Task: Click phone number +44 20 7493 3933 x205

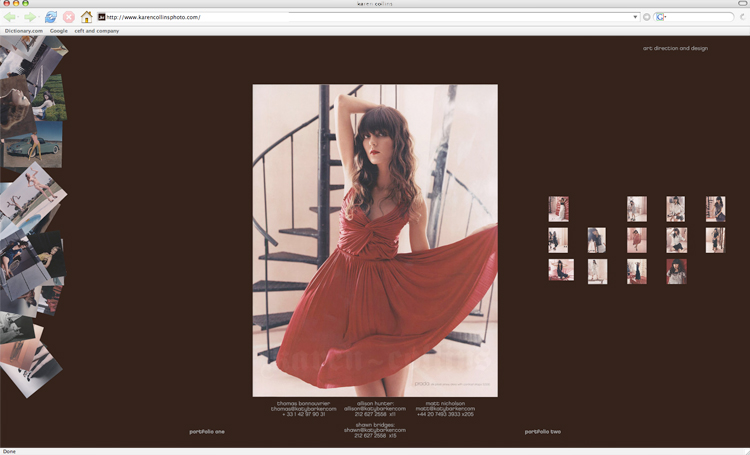Action: 445,414
